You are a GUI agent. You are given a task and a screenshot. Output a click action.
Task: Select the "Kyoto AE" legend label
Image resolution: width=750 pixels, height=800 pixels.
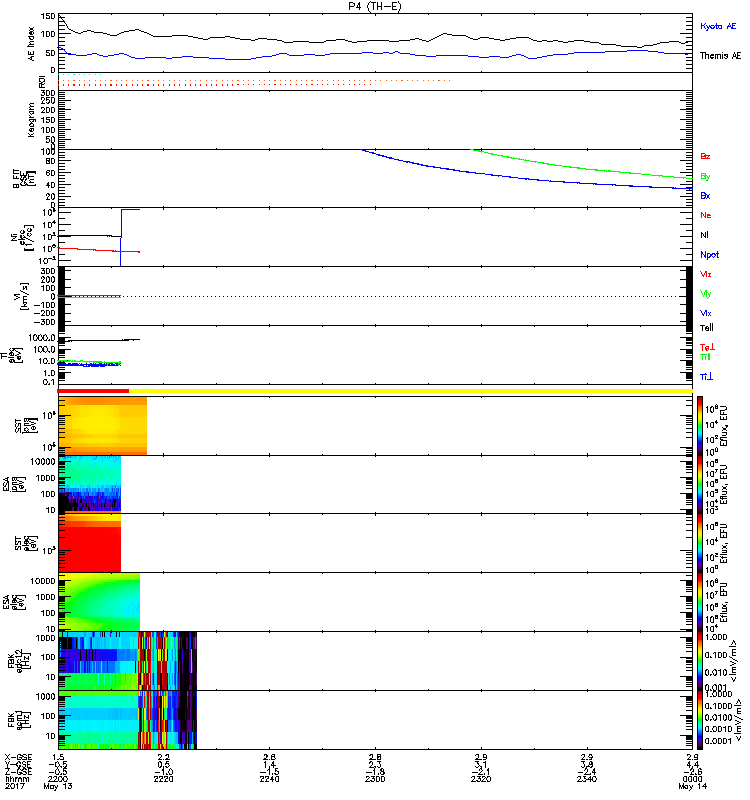(718, 26)
